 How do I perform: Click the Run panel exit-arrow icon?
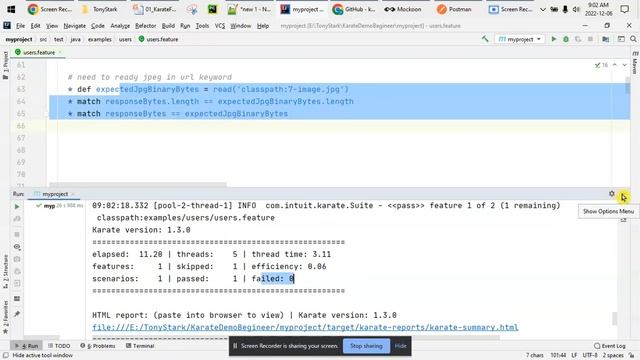tap(17, 283)
